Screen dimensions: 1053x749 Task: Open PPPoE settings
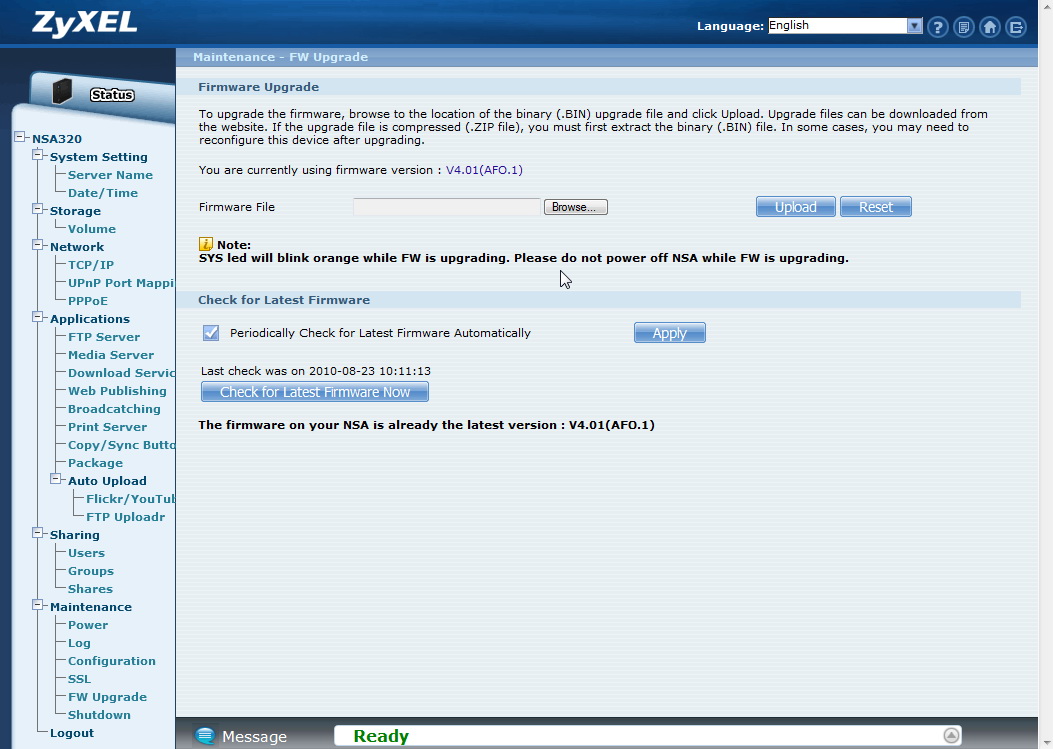(x=88, y=301)
